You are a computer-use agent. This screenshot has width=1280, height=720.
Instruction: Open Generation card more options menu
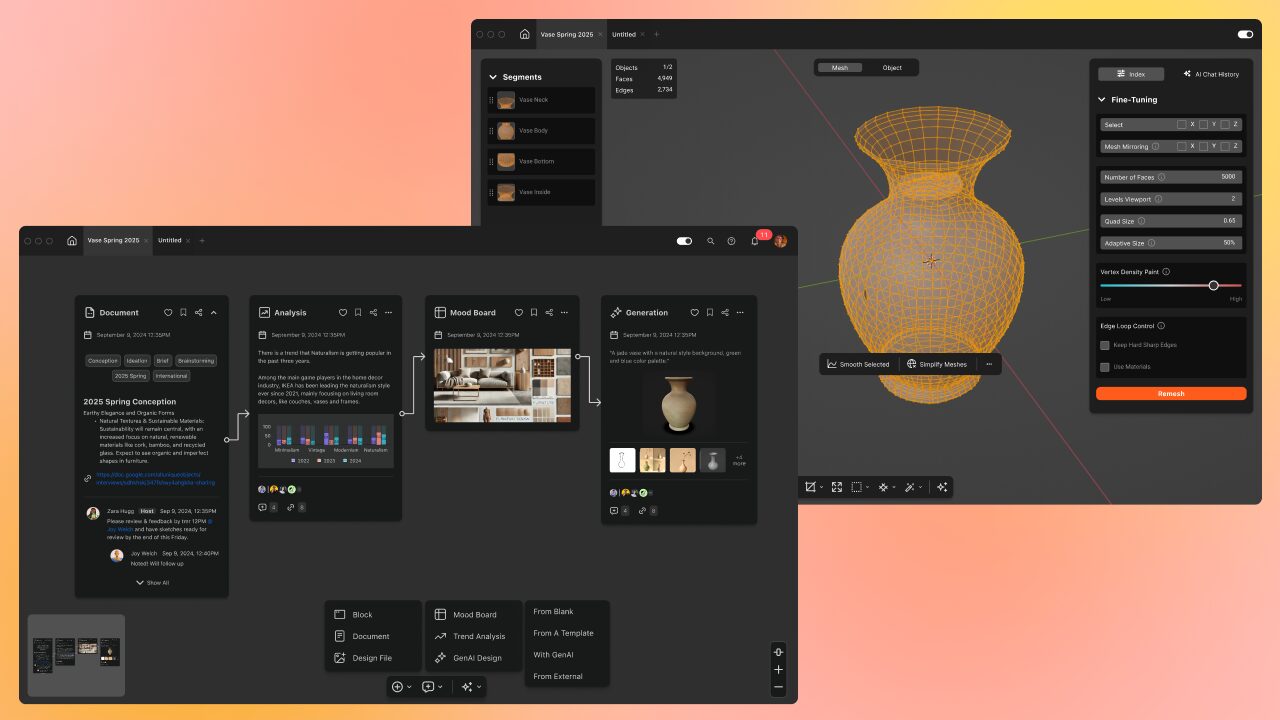tap(740, 313)
